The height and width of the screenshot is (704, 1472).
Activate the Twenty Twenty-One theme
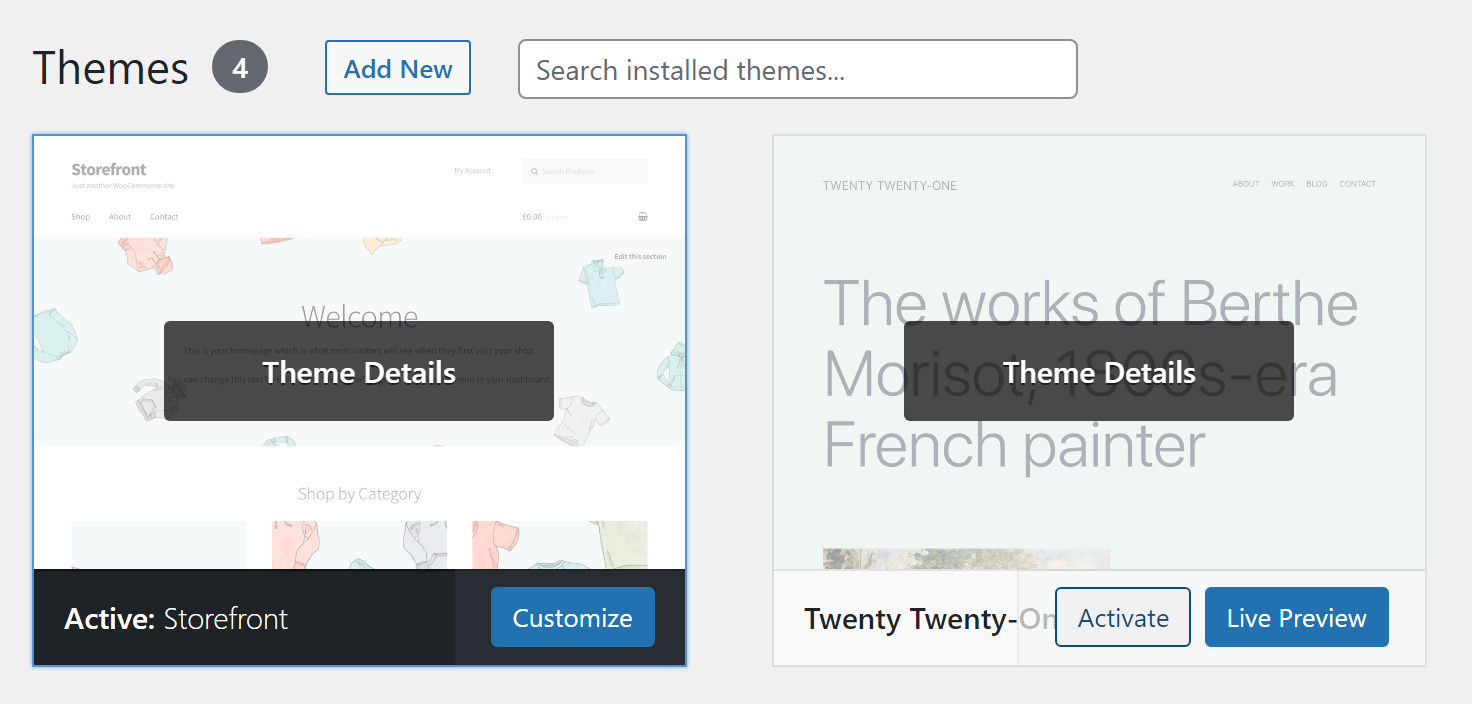[1123, 617]
